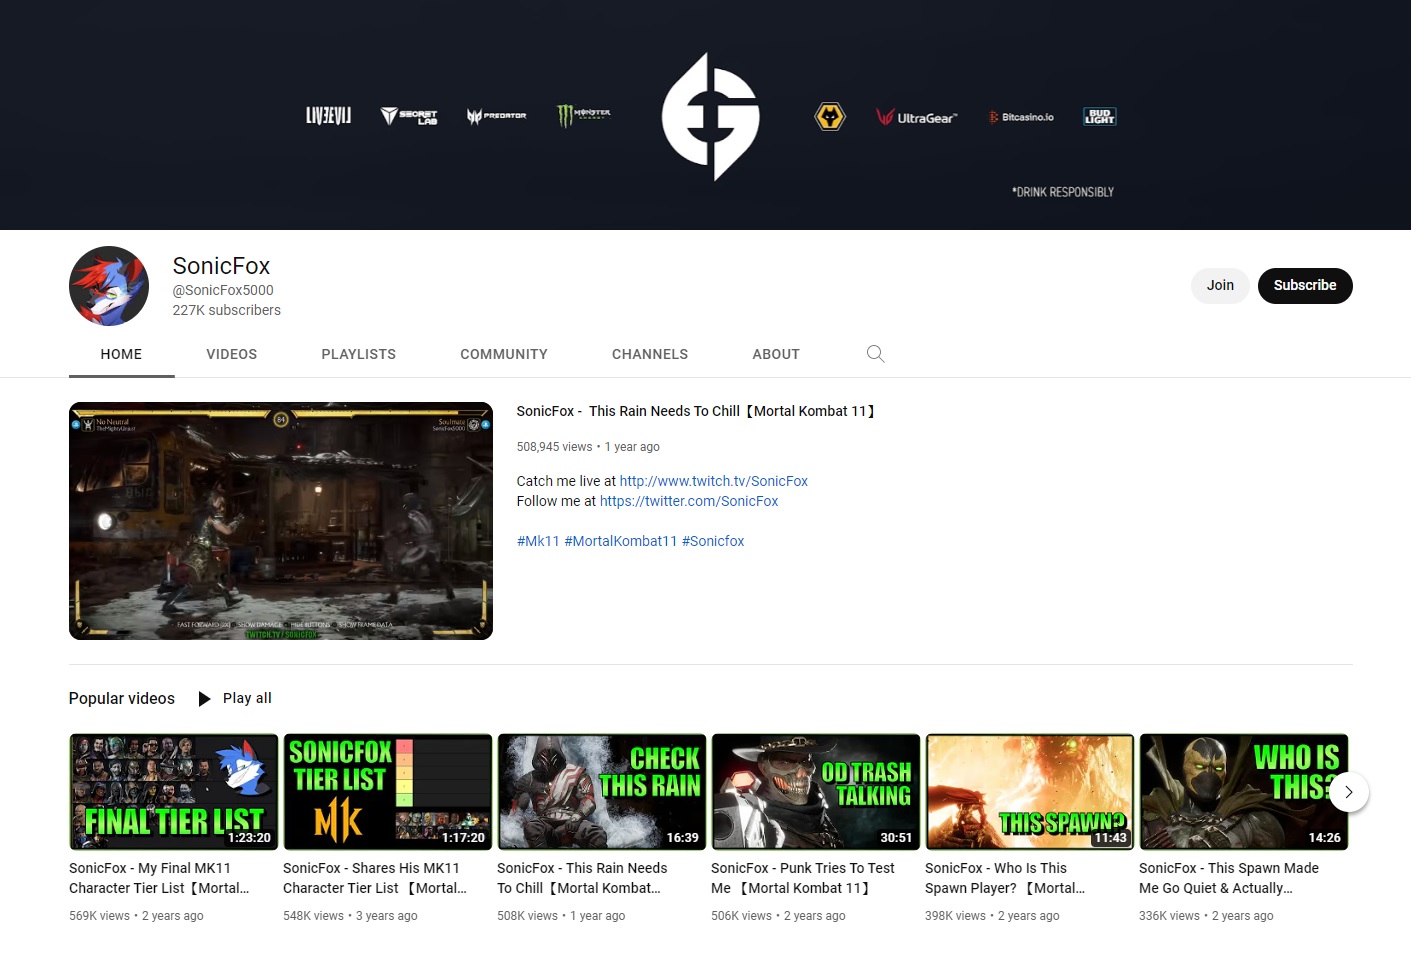The height and width of the screenshot is (957, 1411).
Task: Open the twitch.tv/SonicFox link
Action: [x=713, y=481]
